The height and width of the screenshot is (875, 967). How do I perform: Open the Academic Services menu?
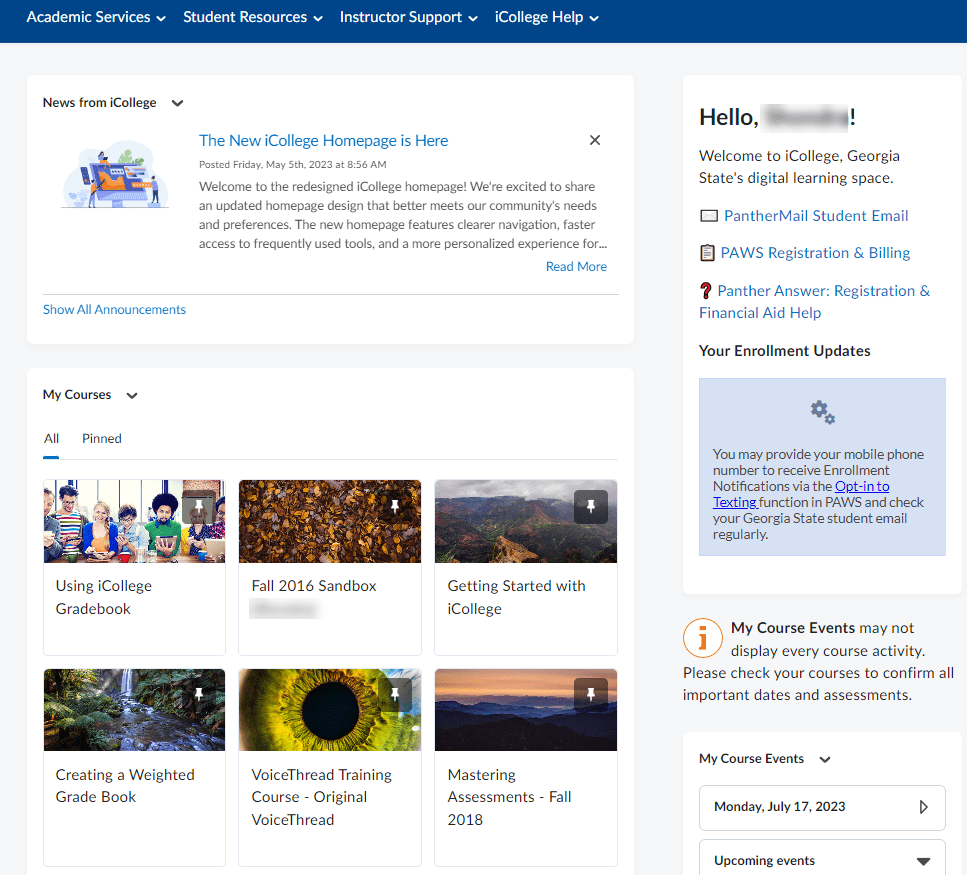(96, 17)
